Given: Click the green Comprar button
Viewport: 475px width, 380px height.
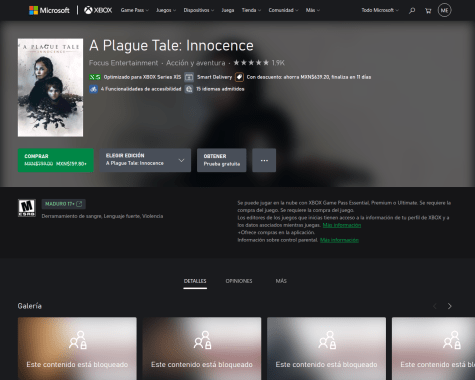Looking at the screenshot, I should [x=56, y=160].
